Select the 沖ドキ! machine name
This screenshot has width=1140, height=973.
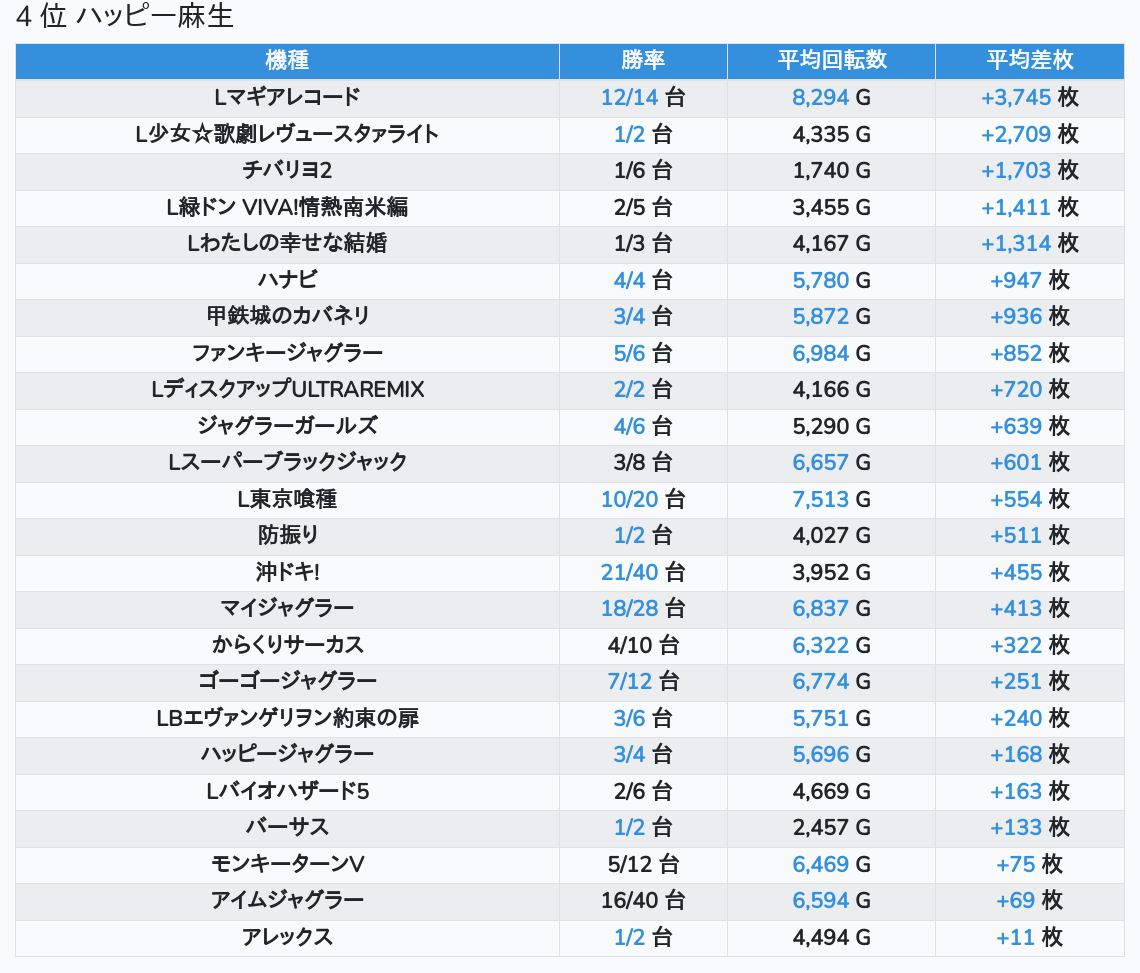pyautogui.click(x=287, y=572)
